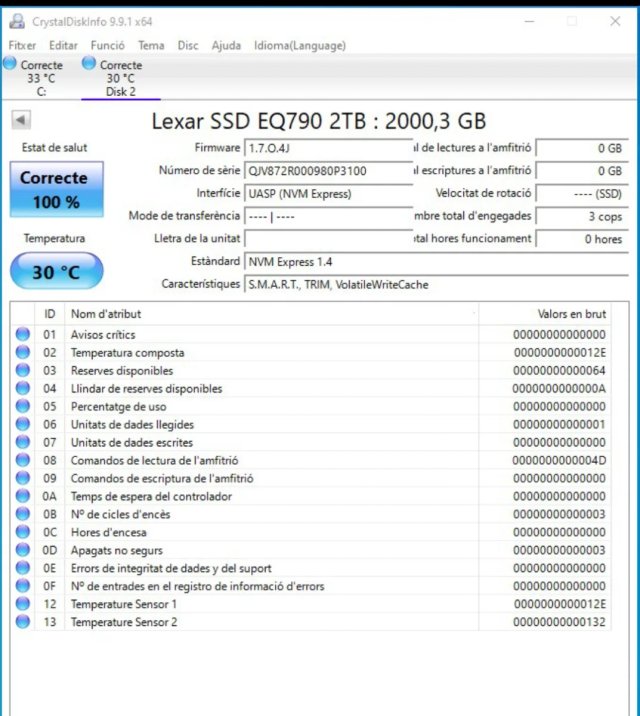The height and width of the screenshot is (716, 640).
Task: Click the 0 hores power-on hours field
Action: coord(582,239)
